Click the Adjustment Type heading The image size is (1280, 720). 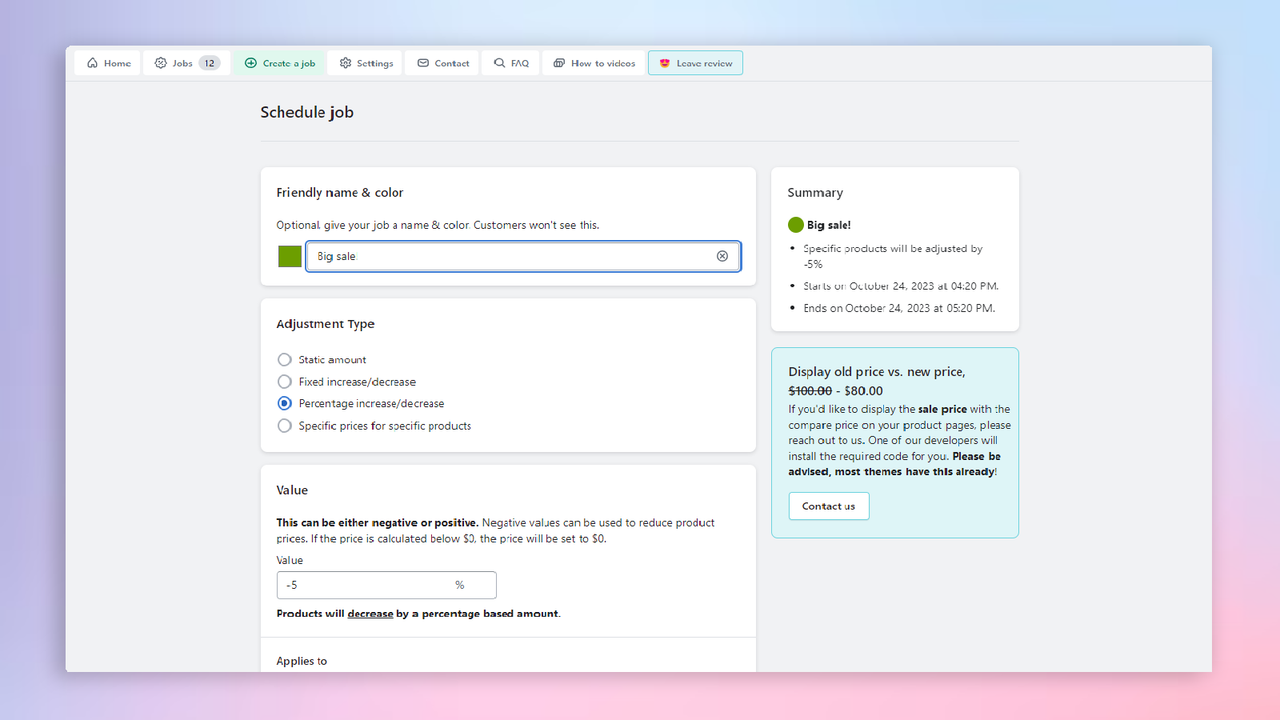325,324
